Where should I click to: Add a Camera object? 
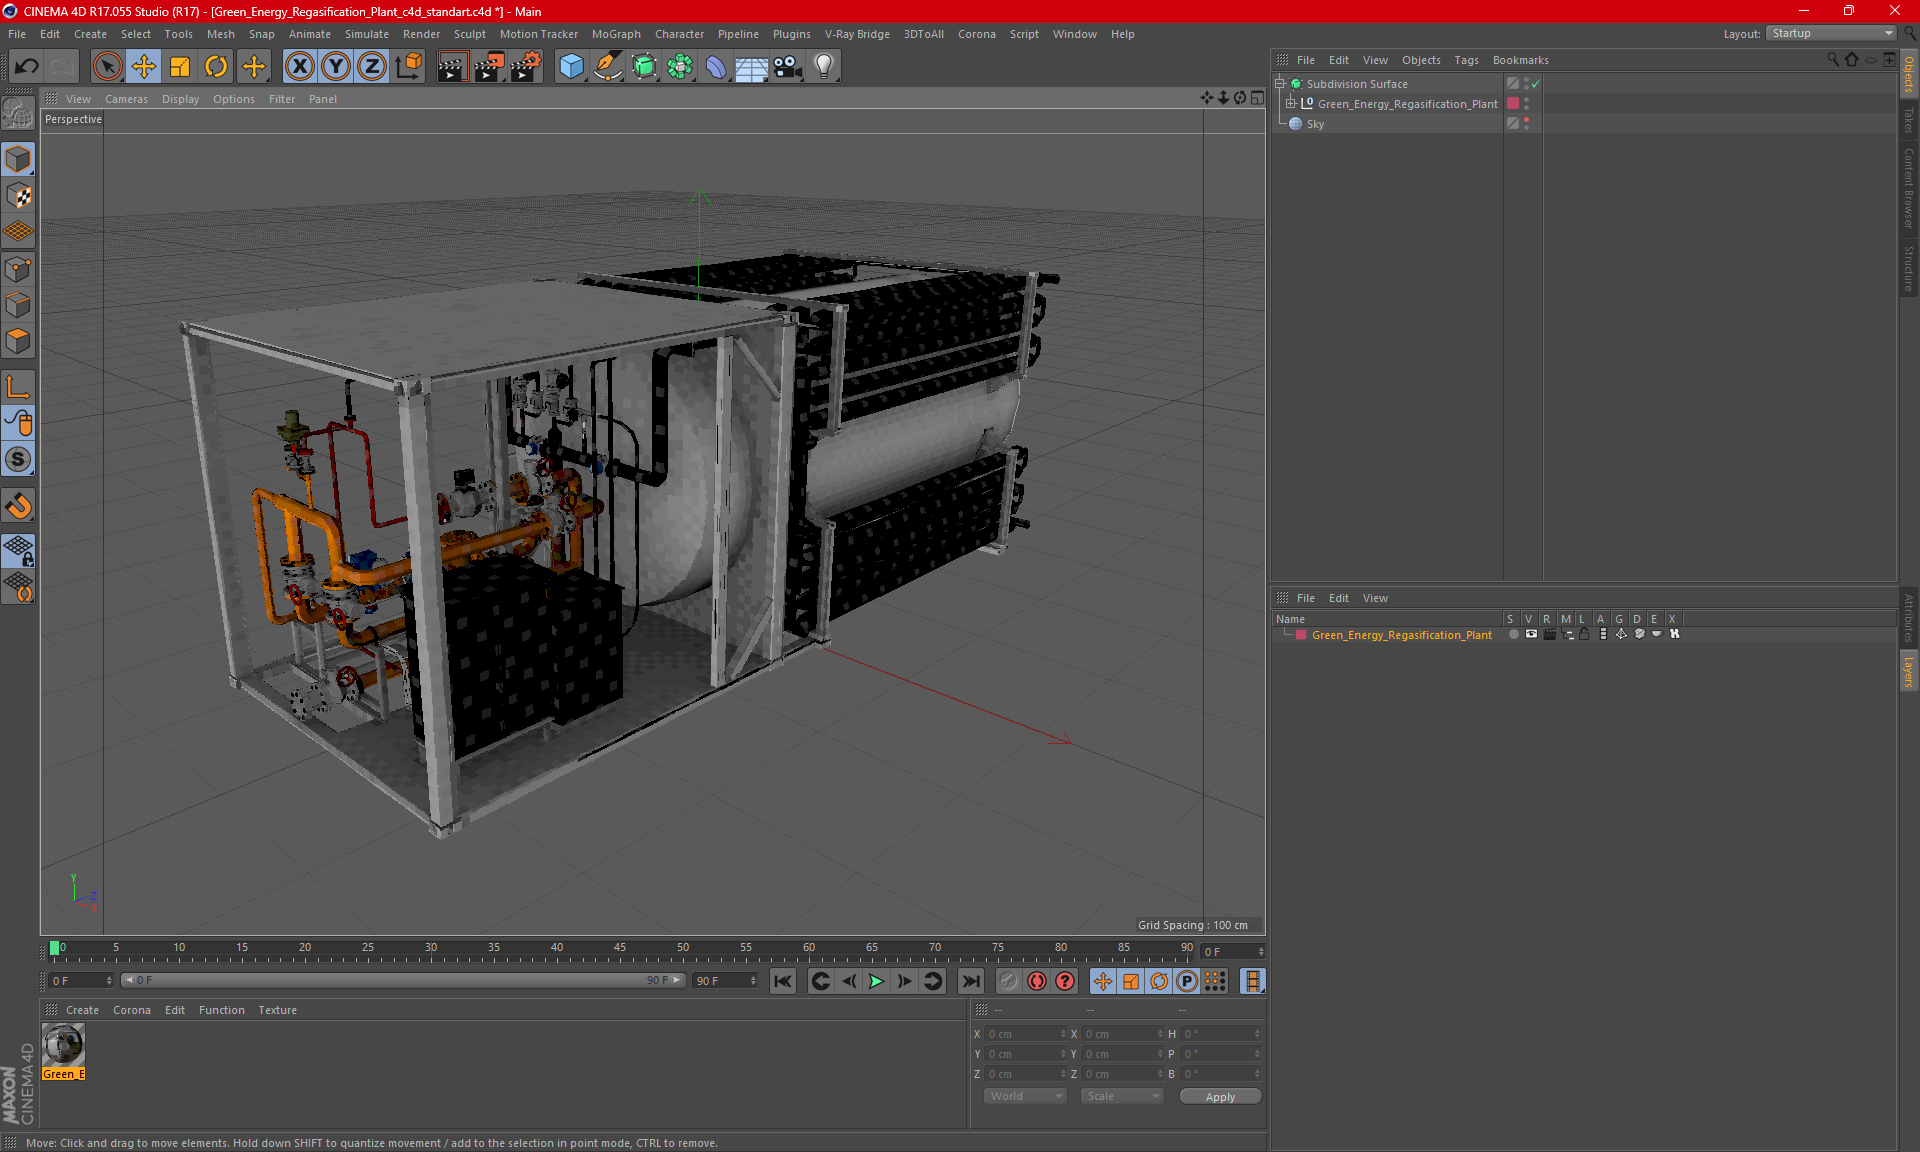(788, 67)
